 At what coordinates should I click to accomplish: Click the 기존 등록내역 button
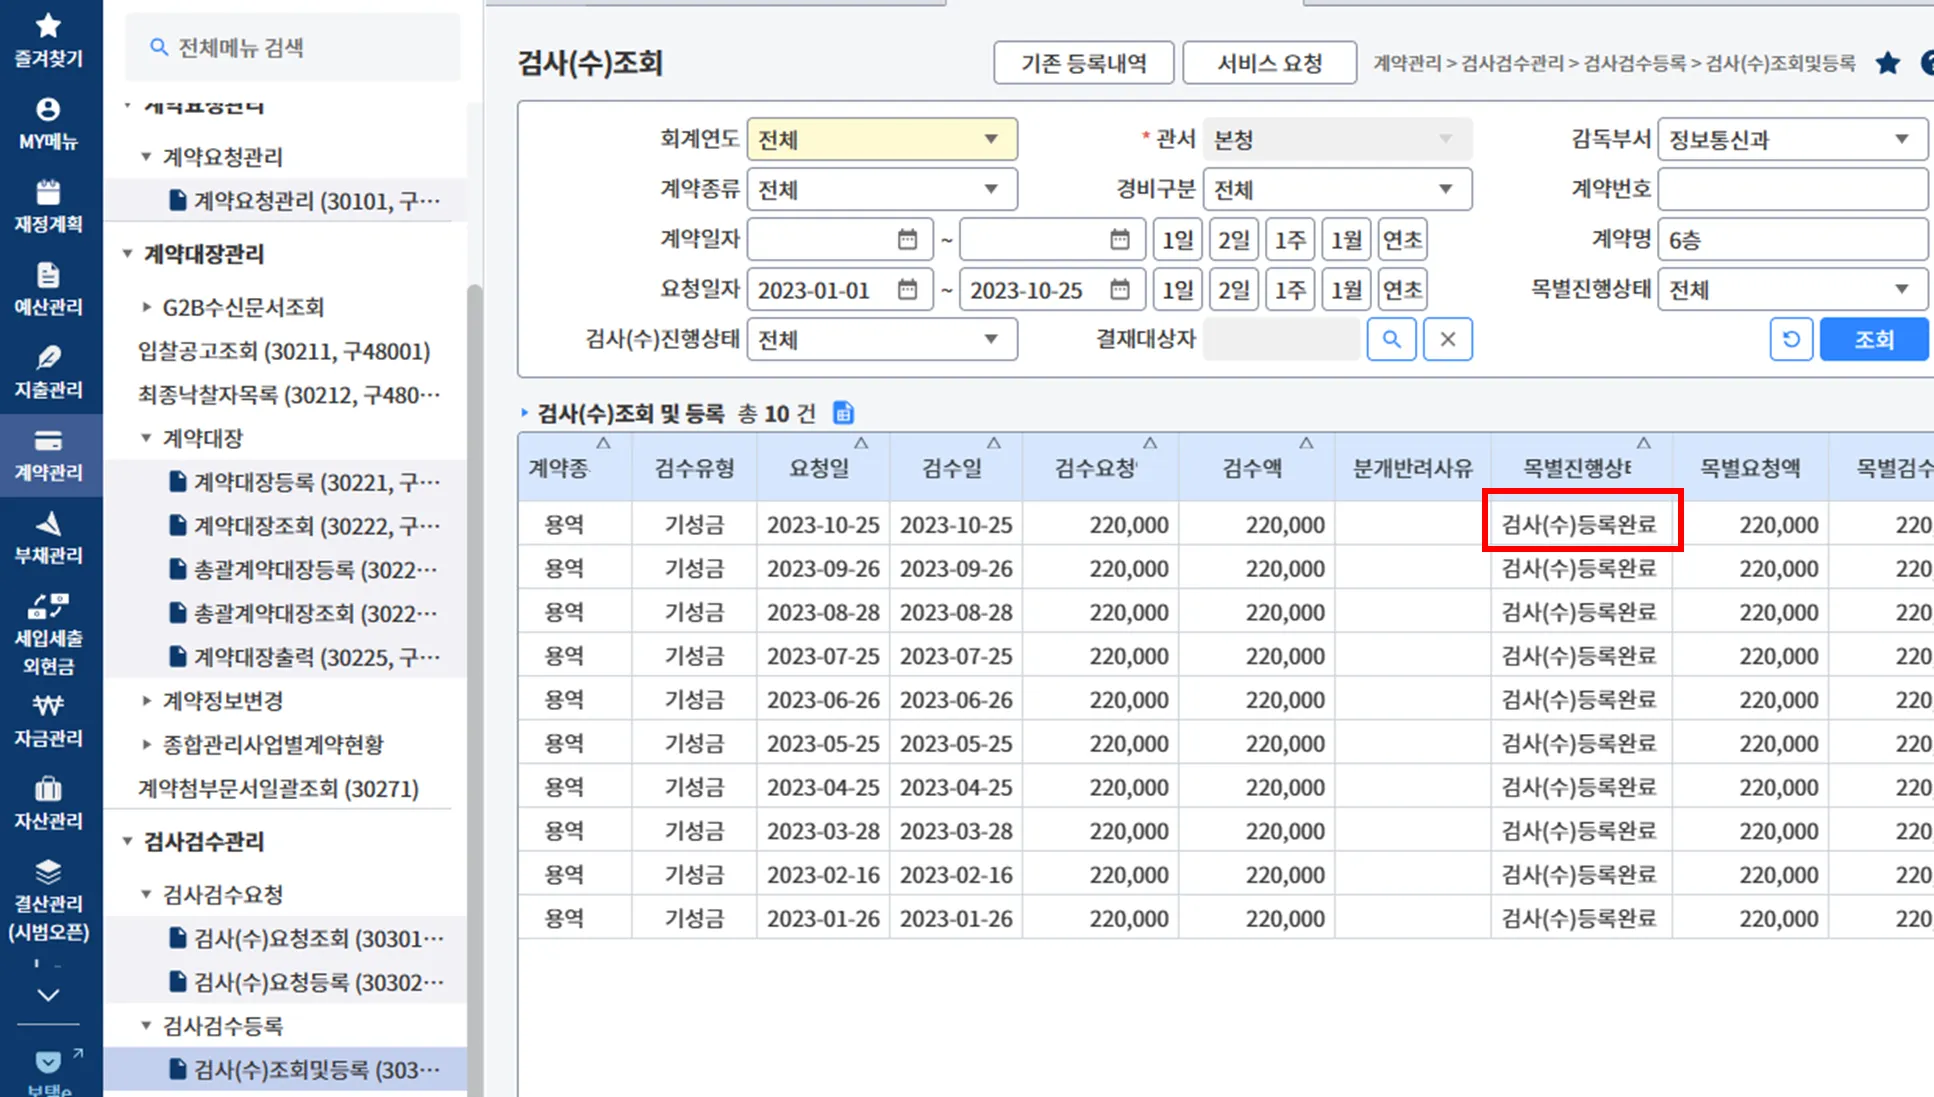pyautogui.click(x=1083, y=63)
